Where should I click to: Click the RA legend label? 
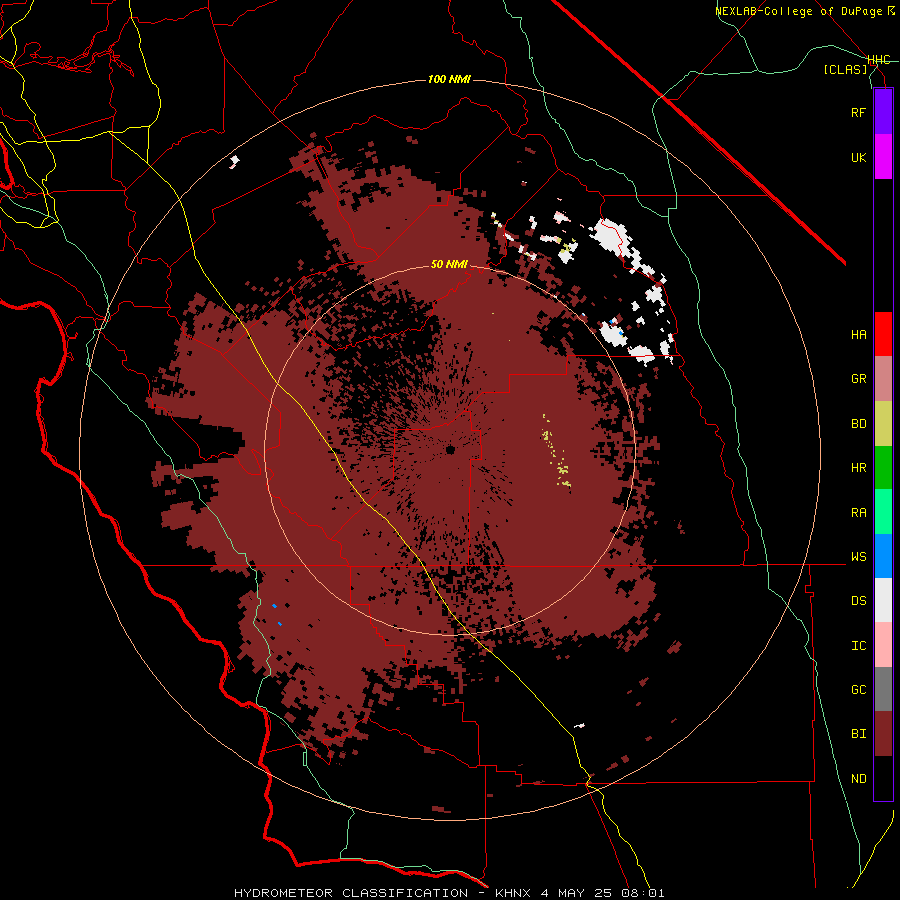(858, 513)
